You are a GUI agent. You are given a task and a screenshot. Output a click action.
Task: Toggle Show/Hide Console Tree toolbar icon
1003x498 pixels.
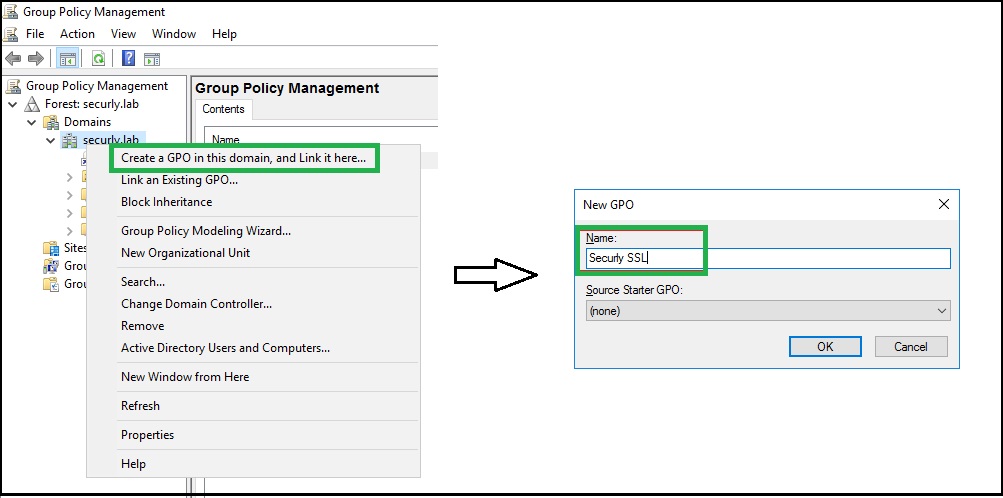(x=67, y=59)
